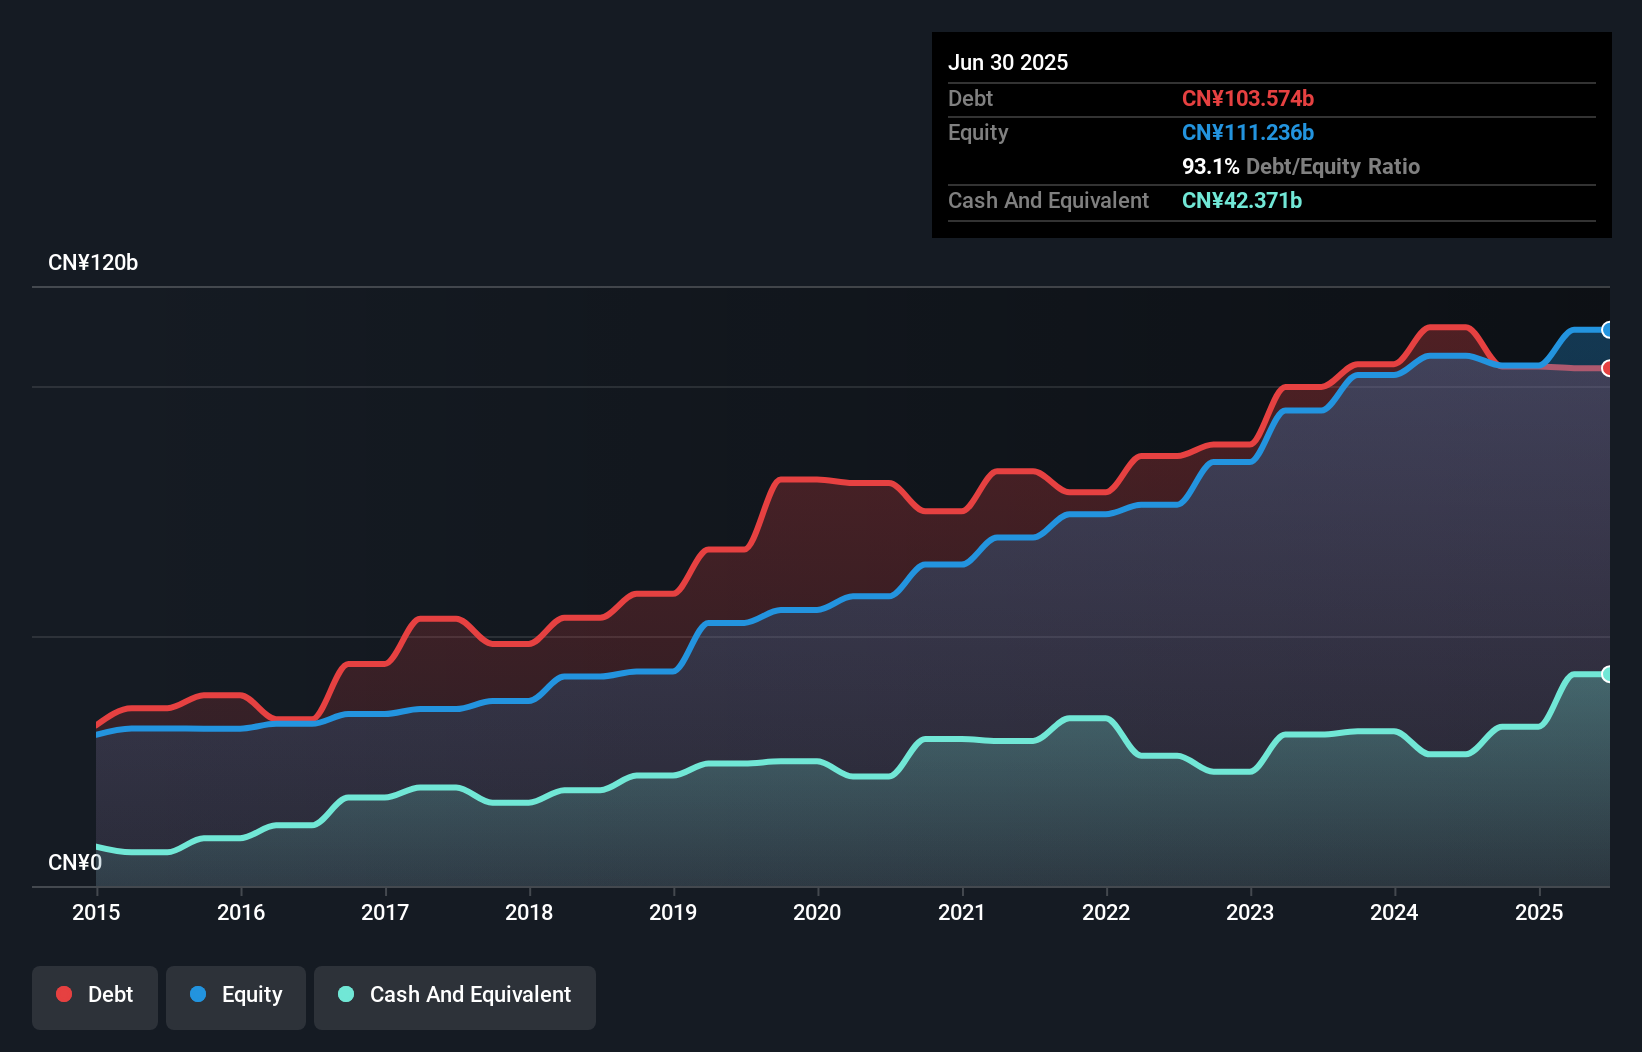Open the Equity row in the data panel
The height and width of the screenshot is (1052, 1642).
[977, 132]
